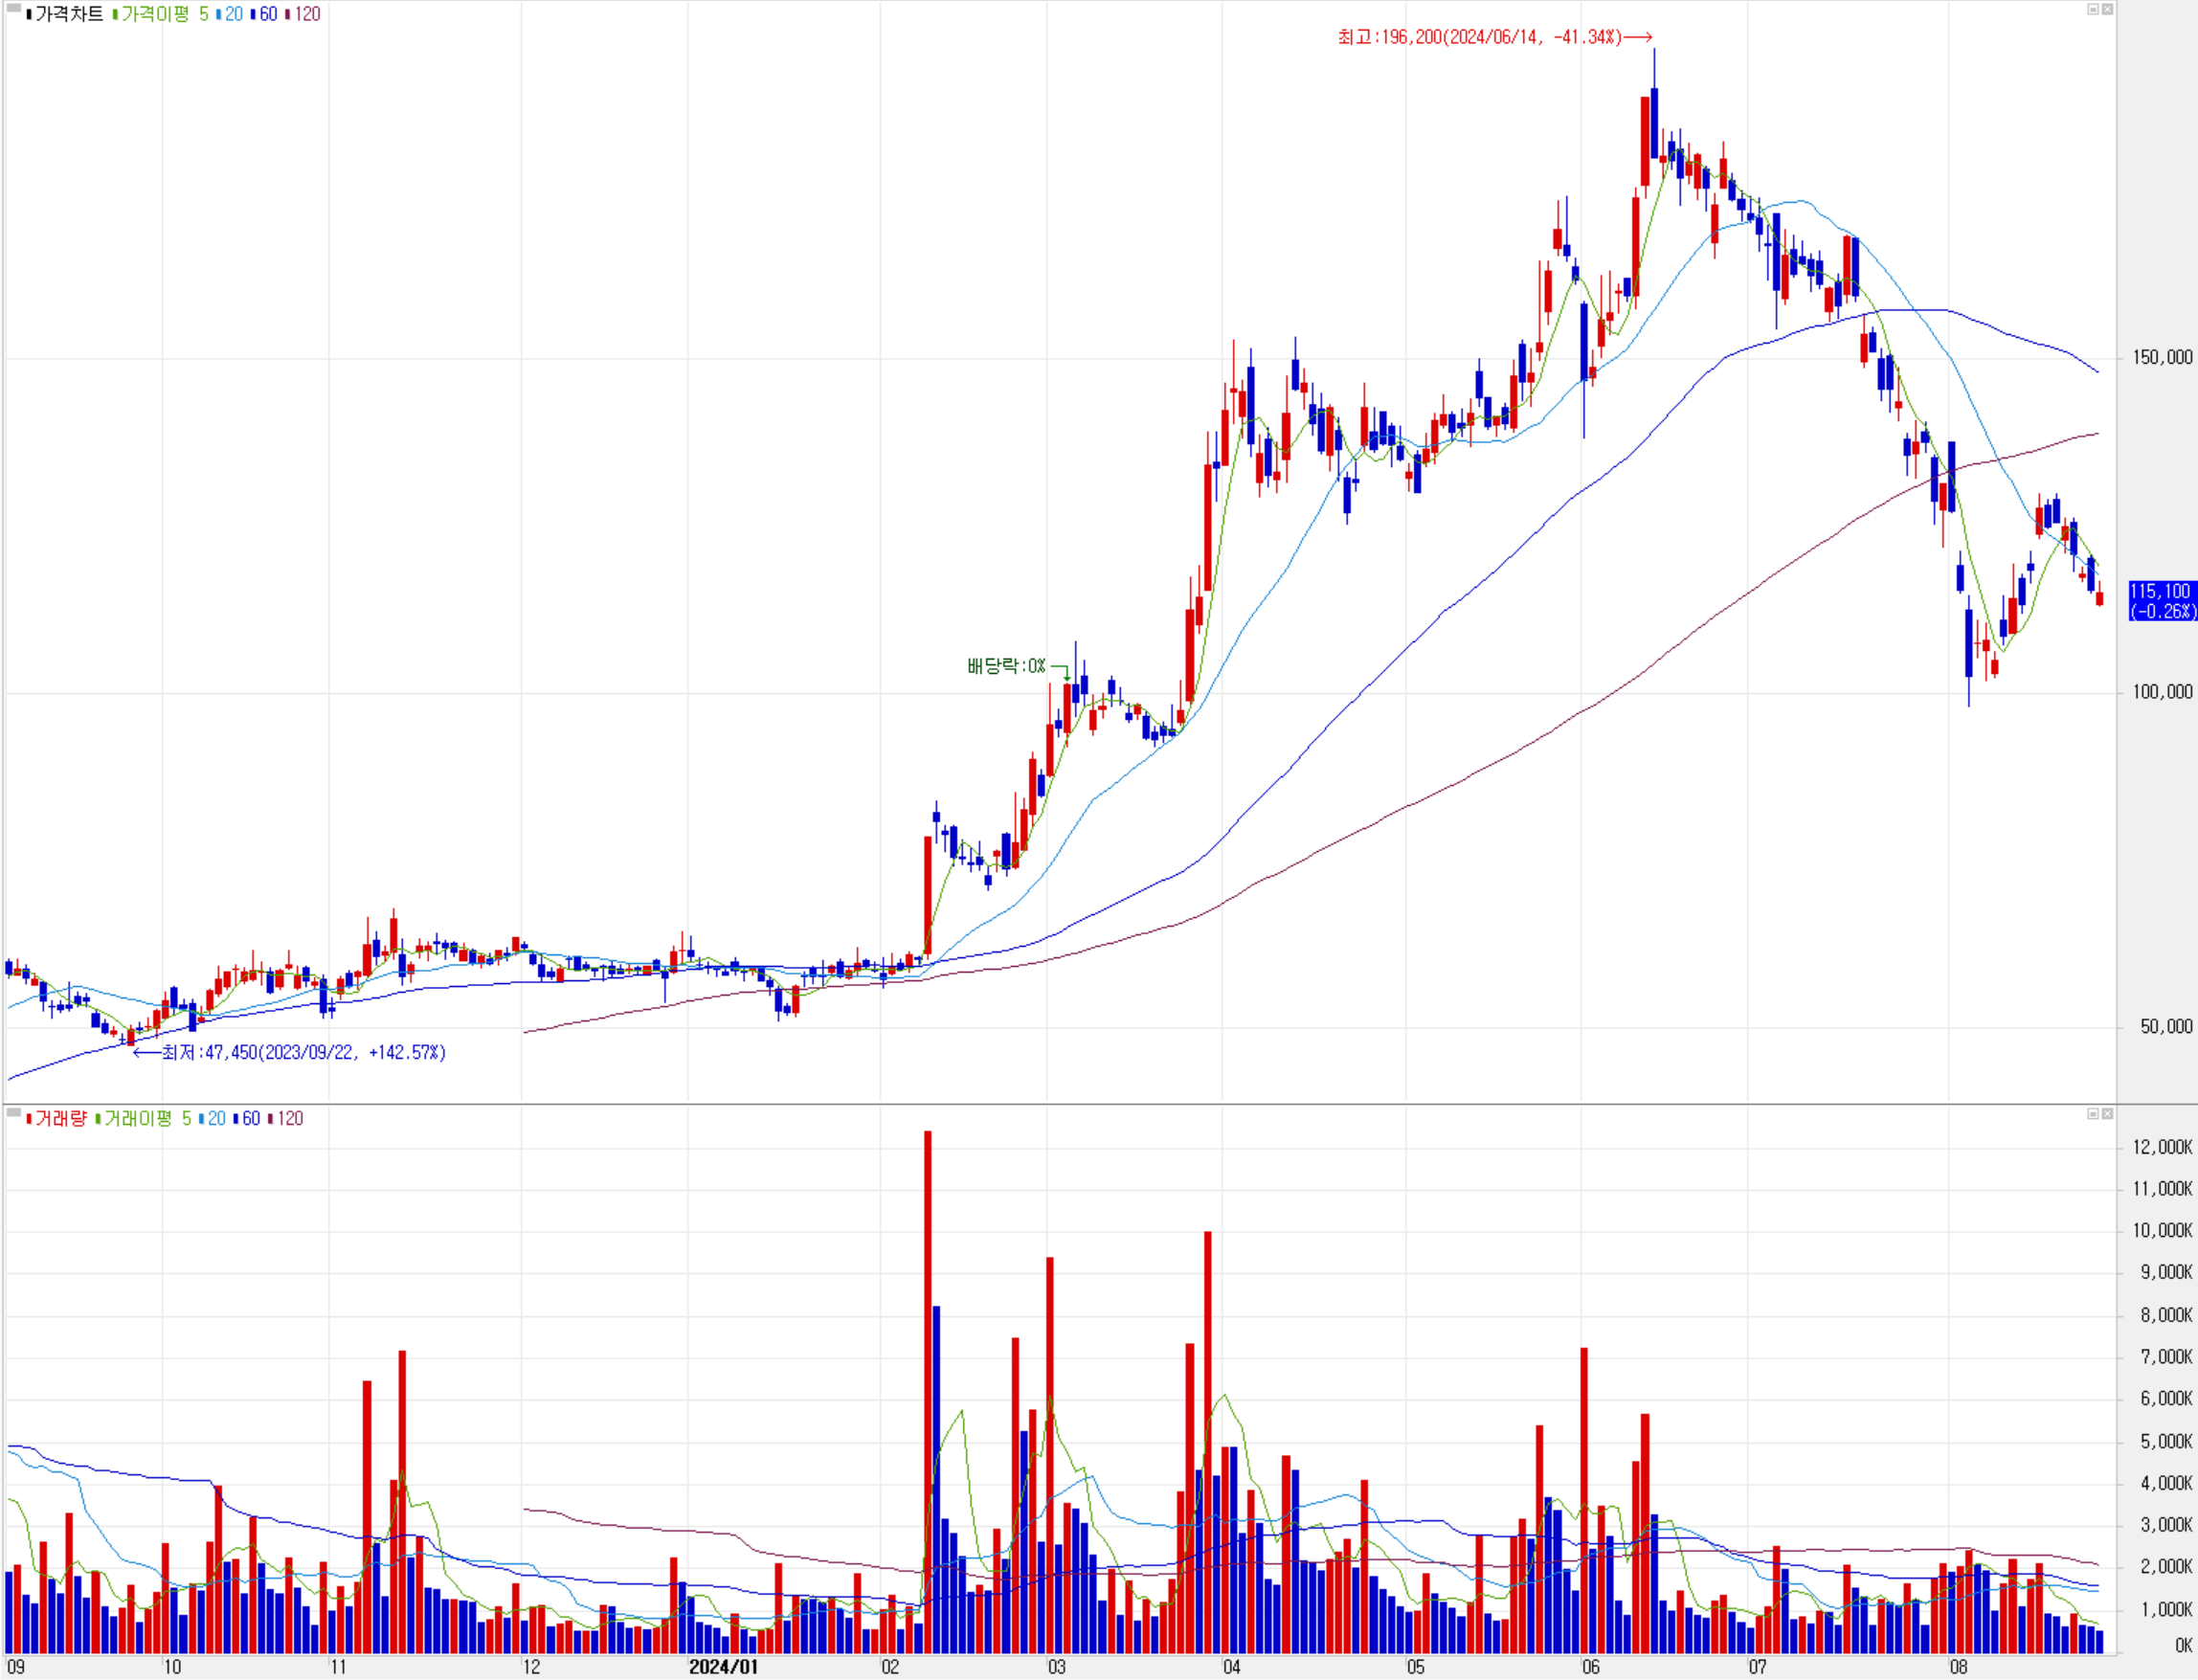Click purple 120 volume moving average legend
This screenshot has width=2198, height=1680.
289,1119
